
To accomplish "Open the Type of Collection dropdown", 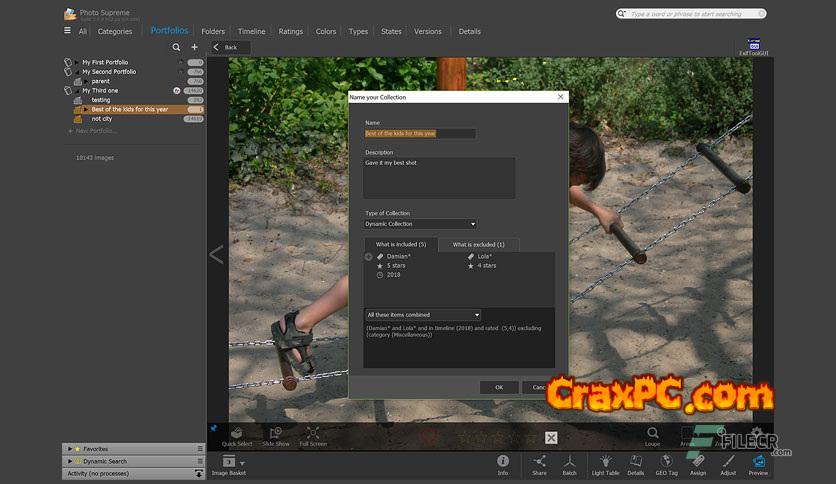I will (x=420, y=224).
